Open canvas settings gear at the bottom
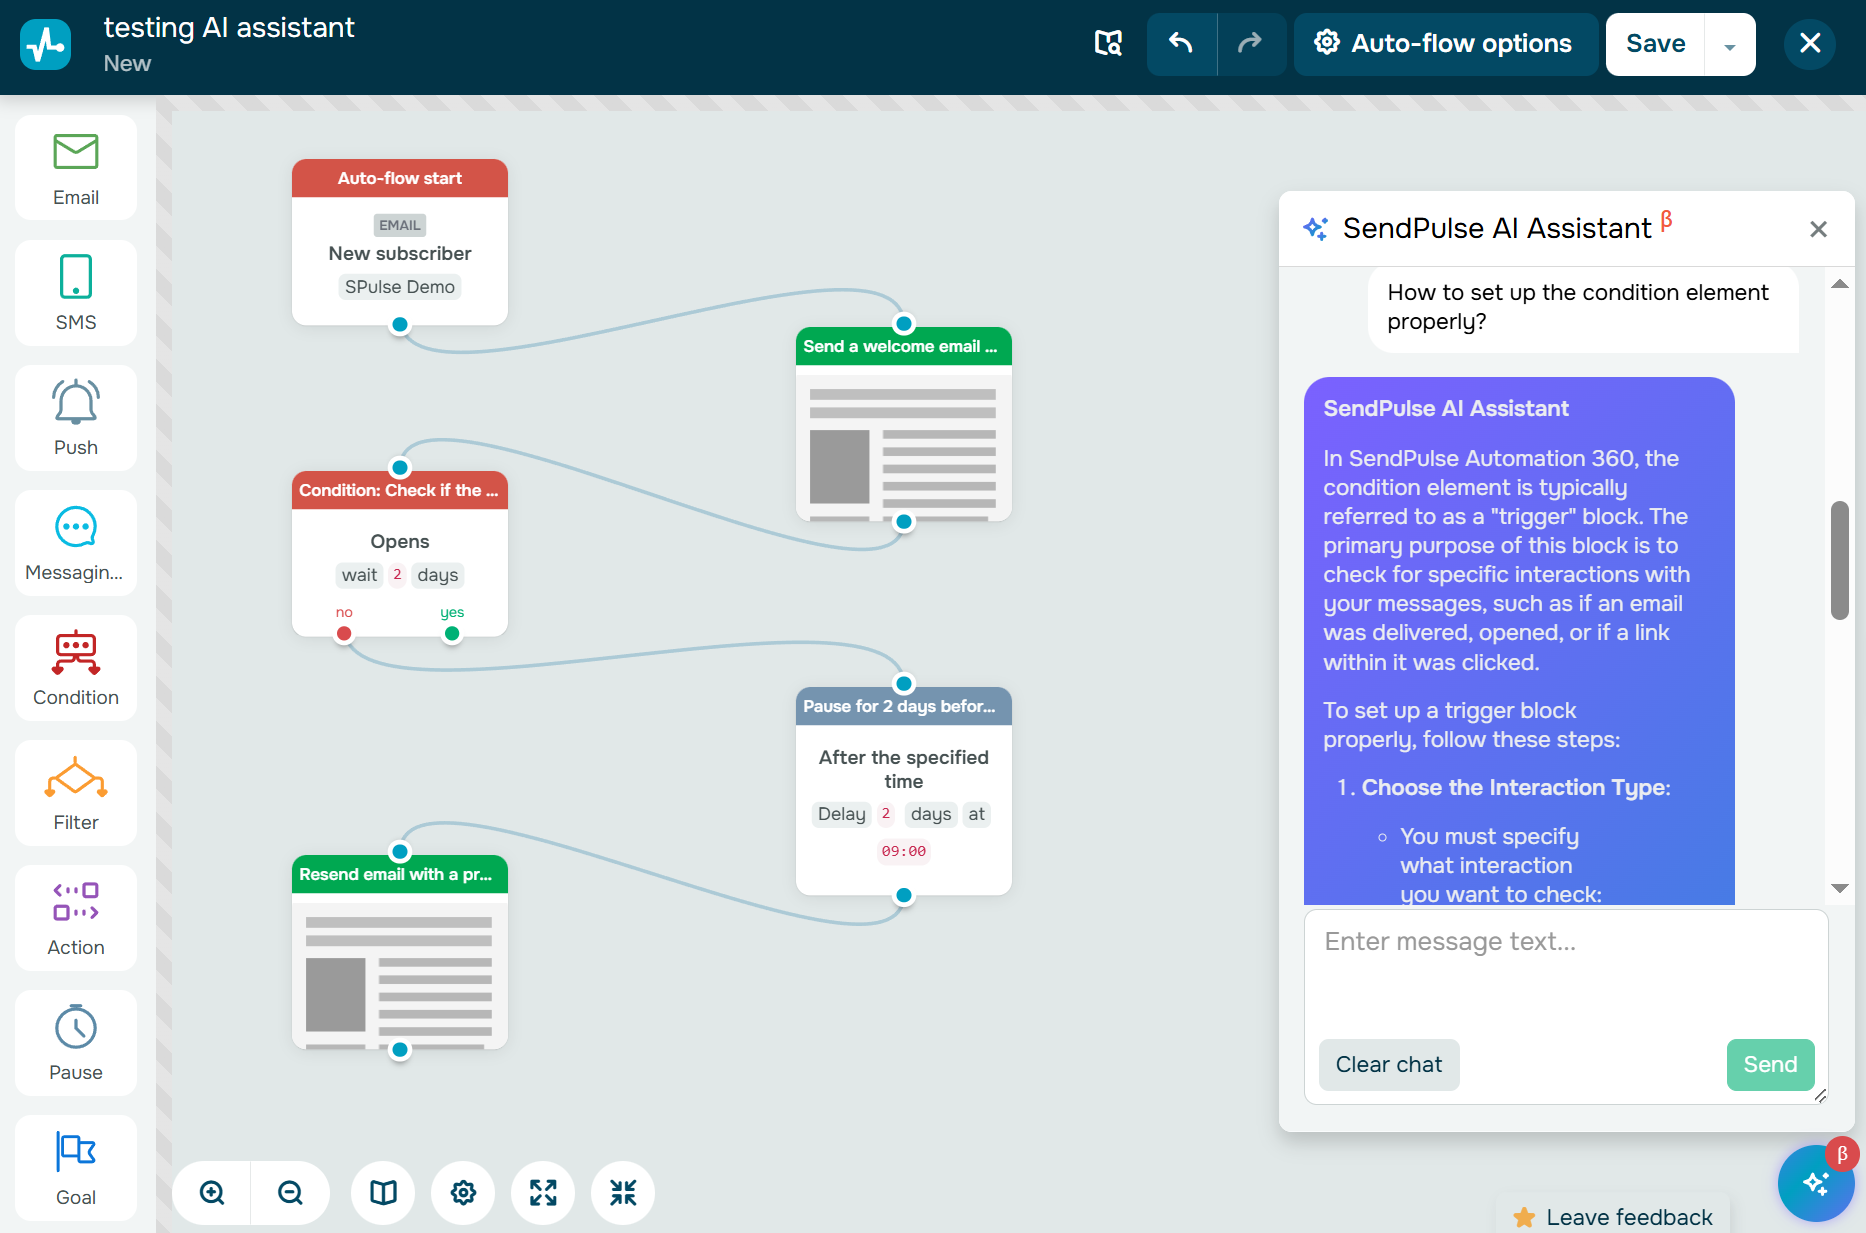 pos(462,1192)
